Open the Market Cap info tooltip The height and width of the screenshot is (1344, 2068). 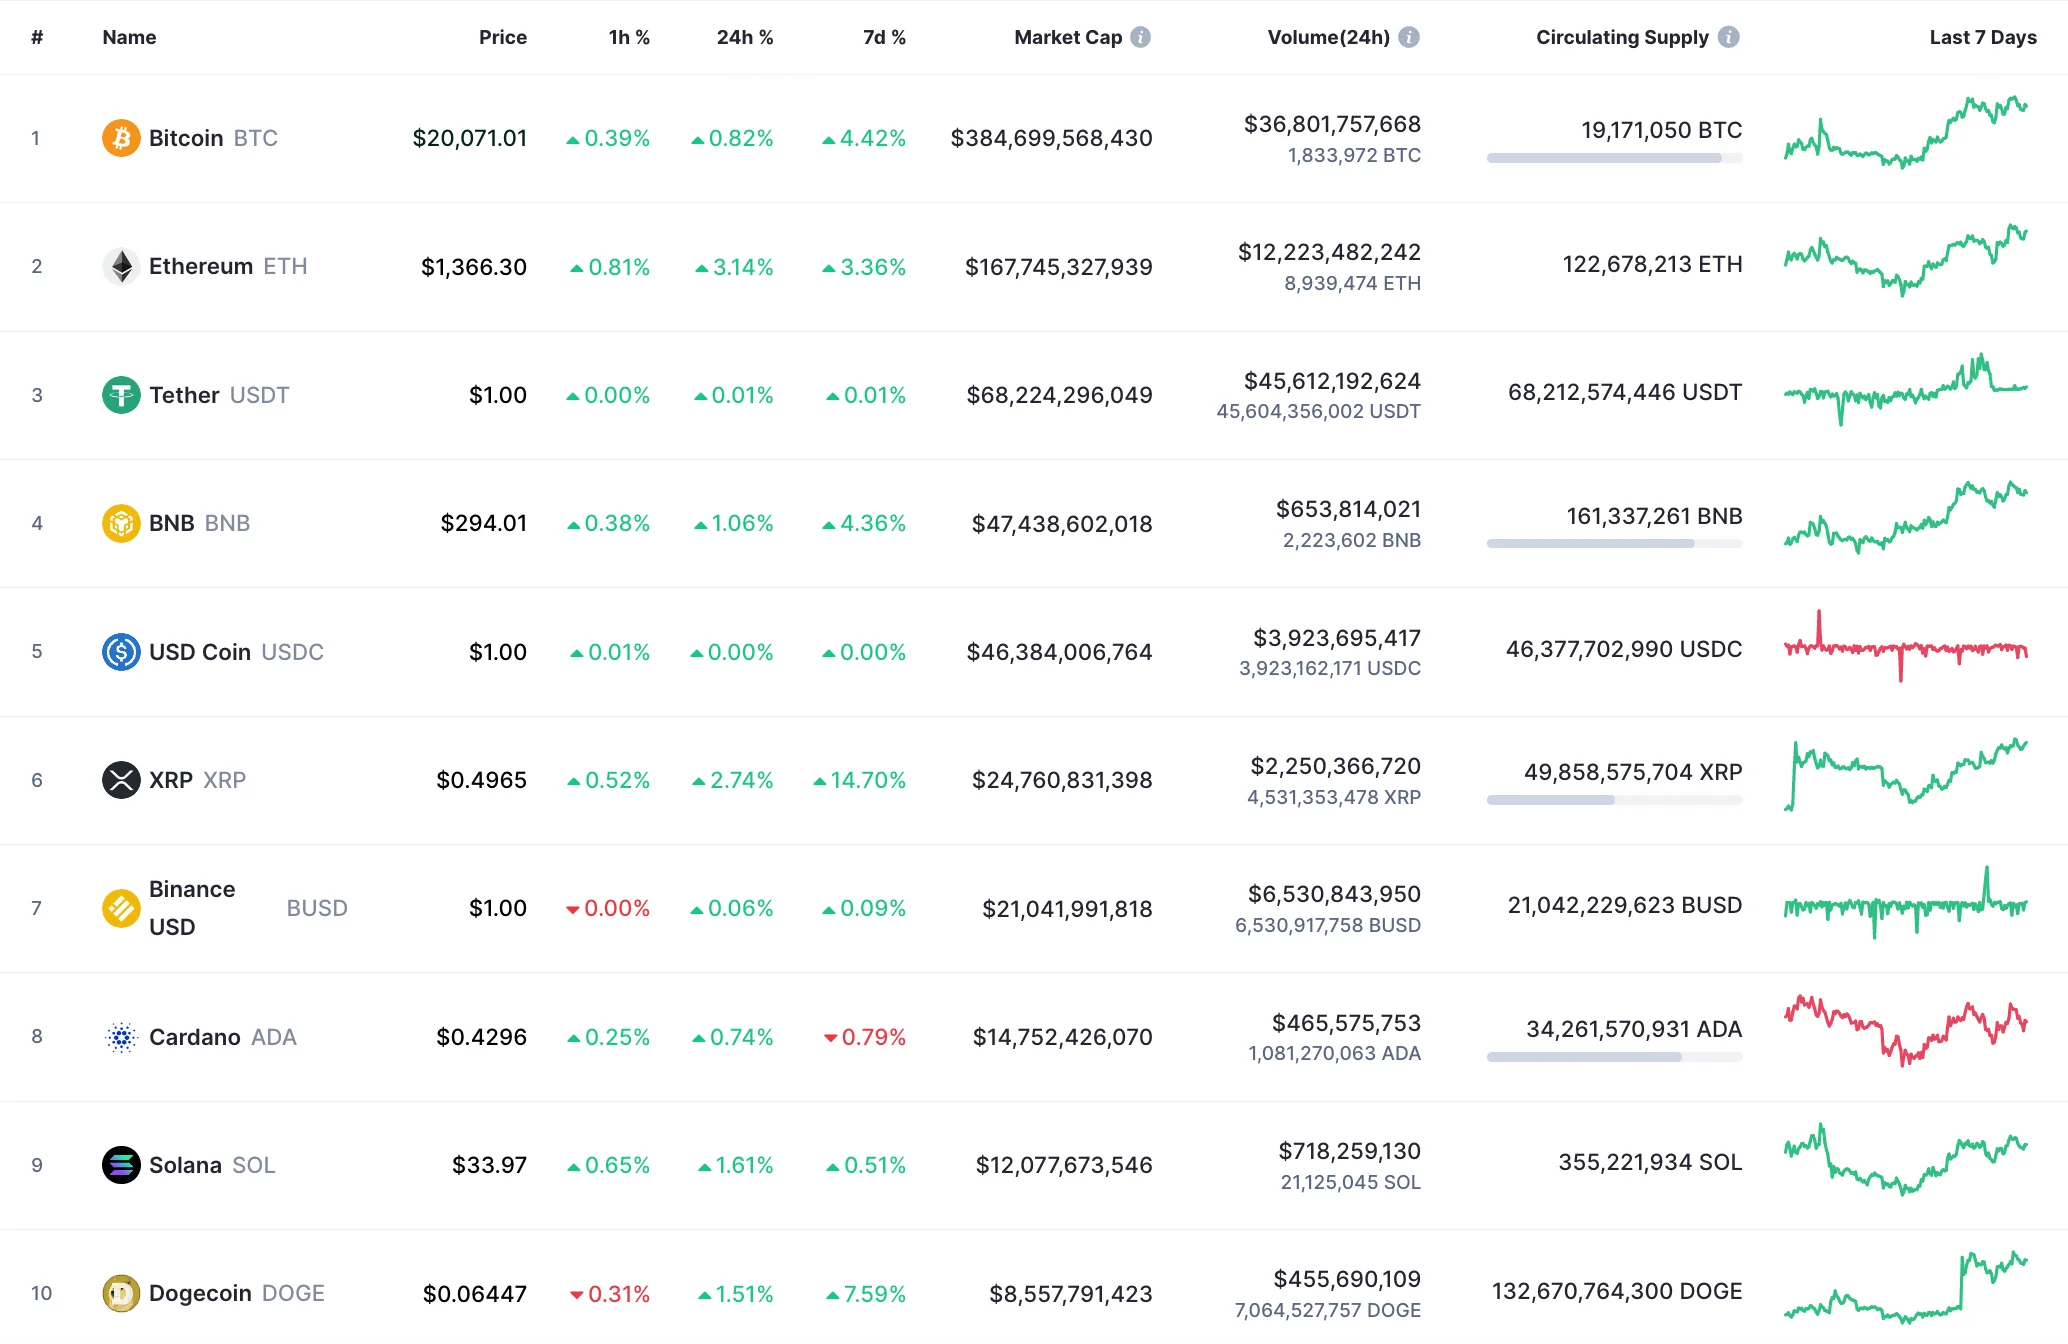coord(1139,36)
